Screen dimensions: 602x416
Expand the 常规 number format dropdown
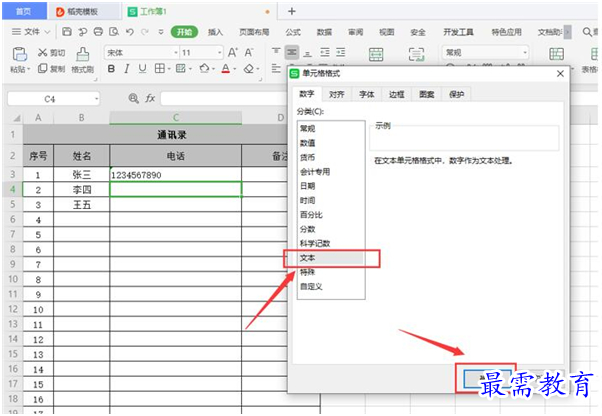pyautogui.click(x=524, y=53)
